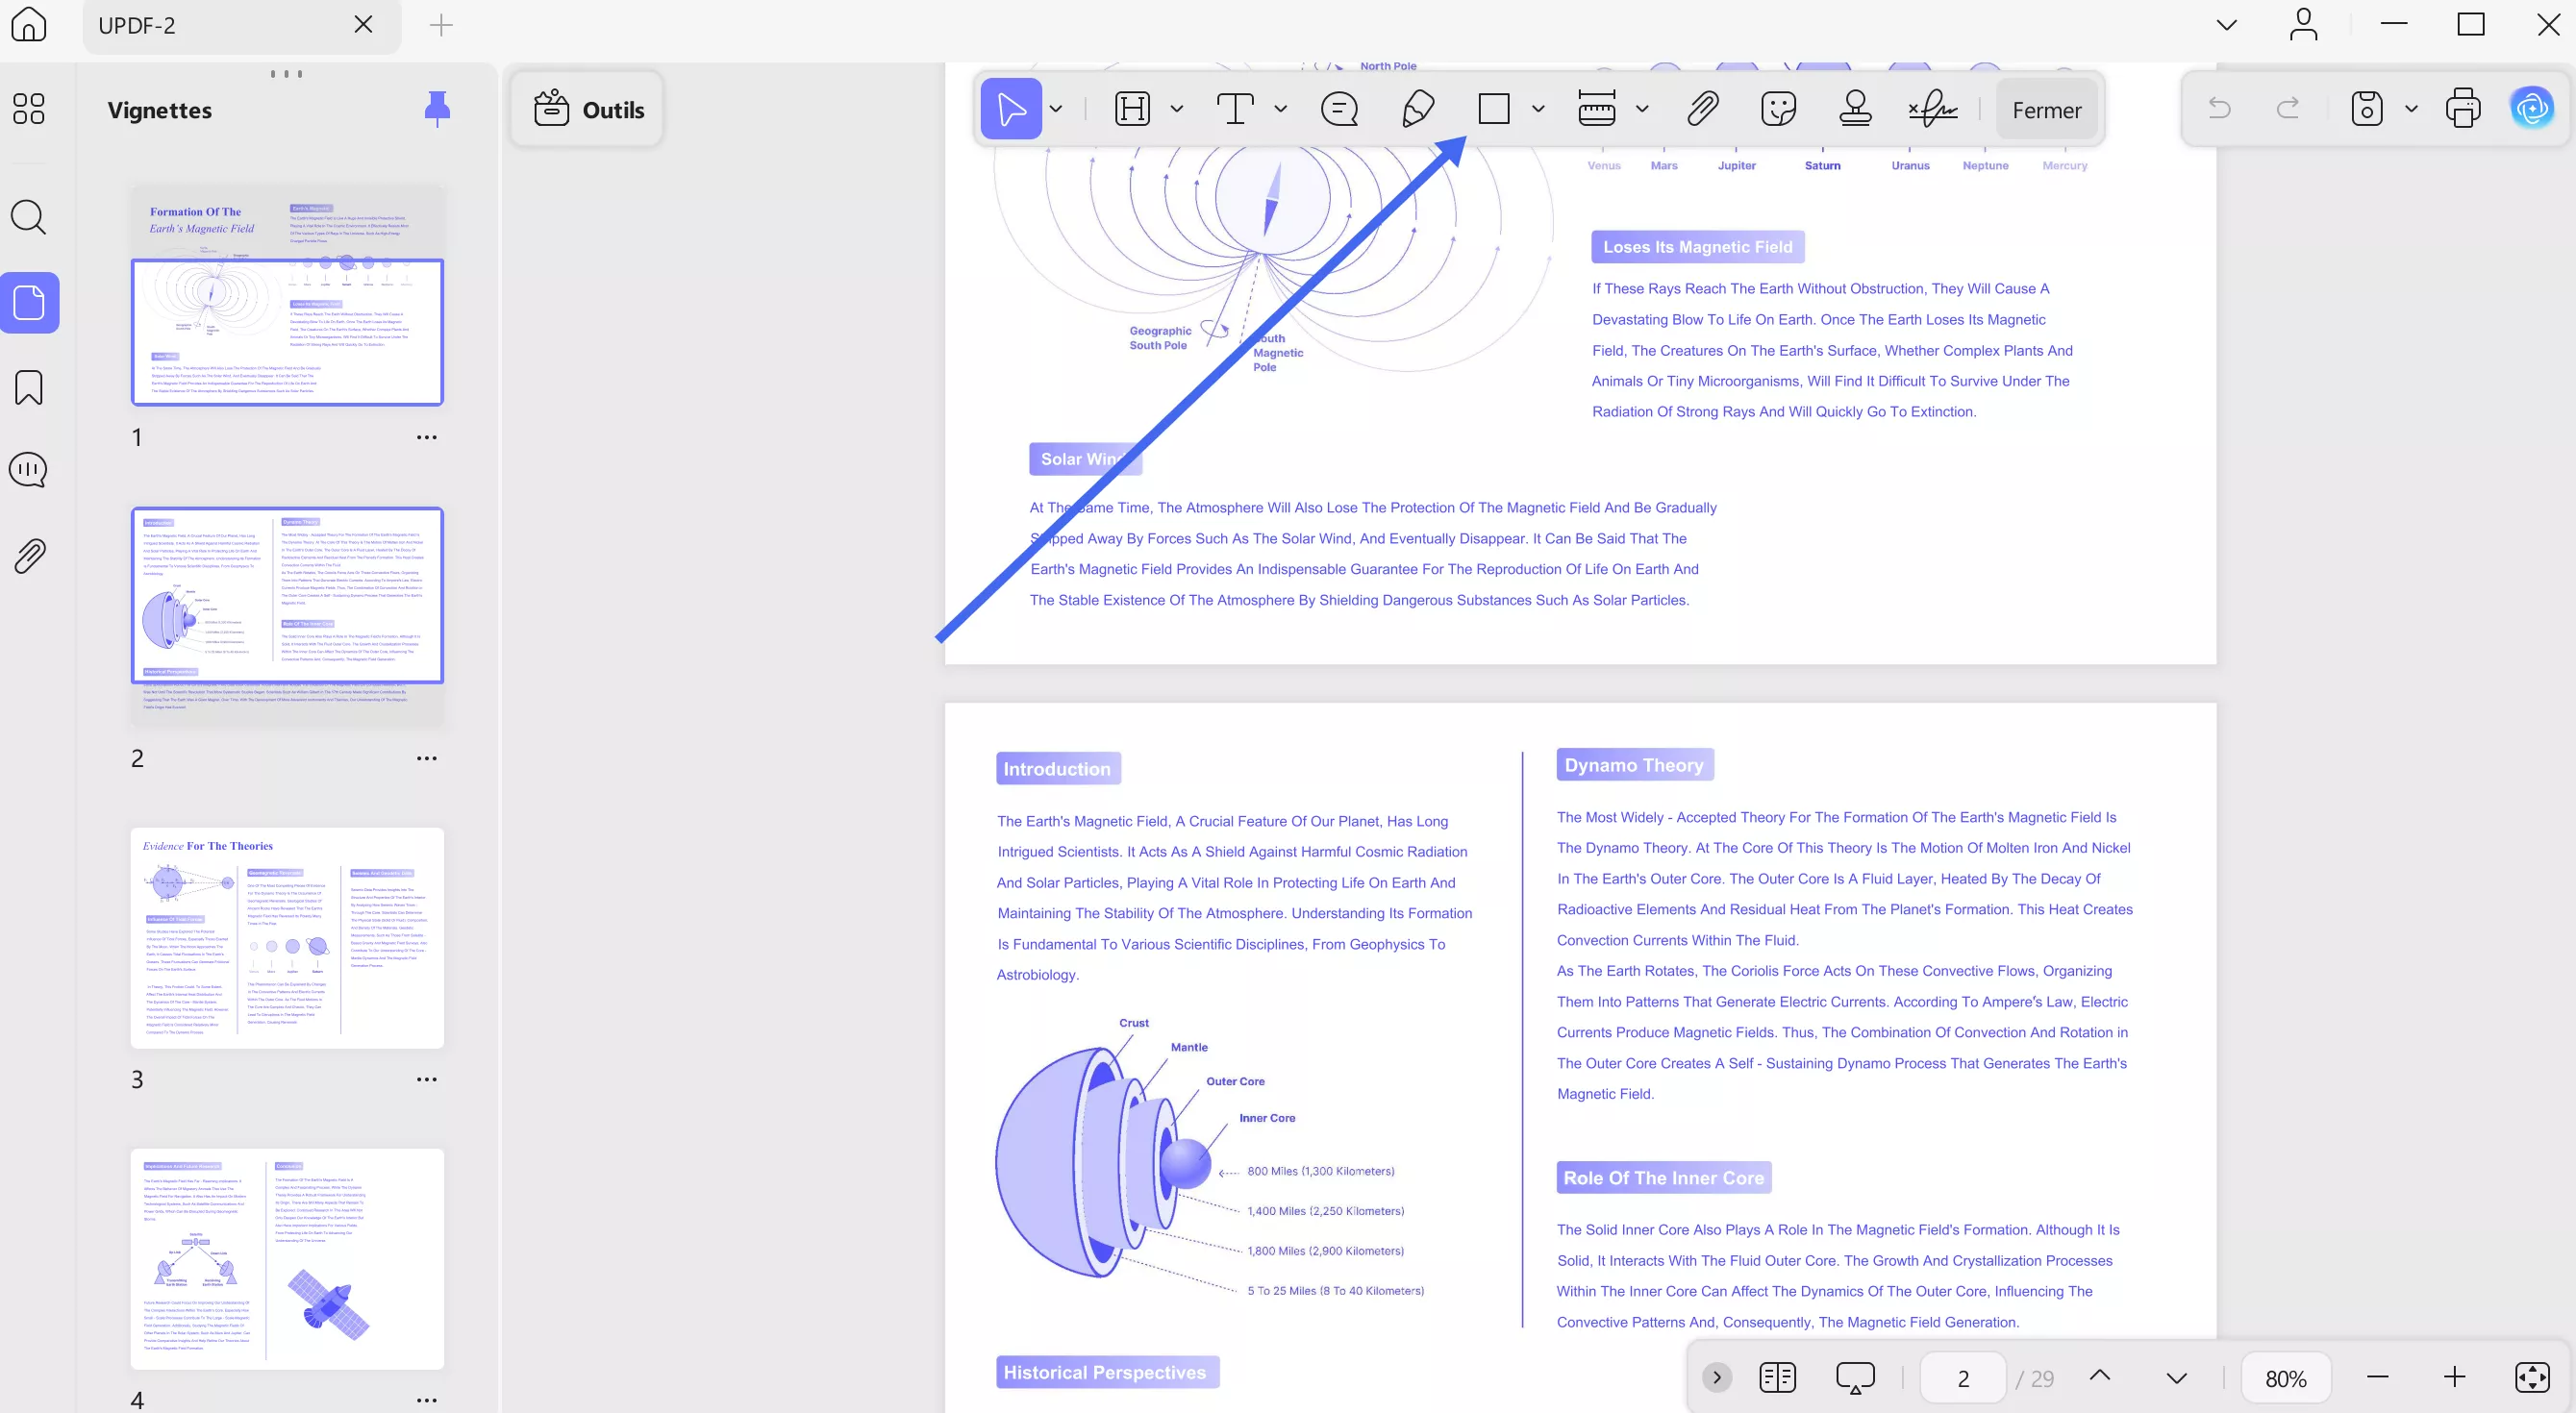
Task: Expand the measure tool dropdown
Action: tap(1642, 108)
